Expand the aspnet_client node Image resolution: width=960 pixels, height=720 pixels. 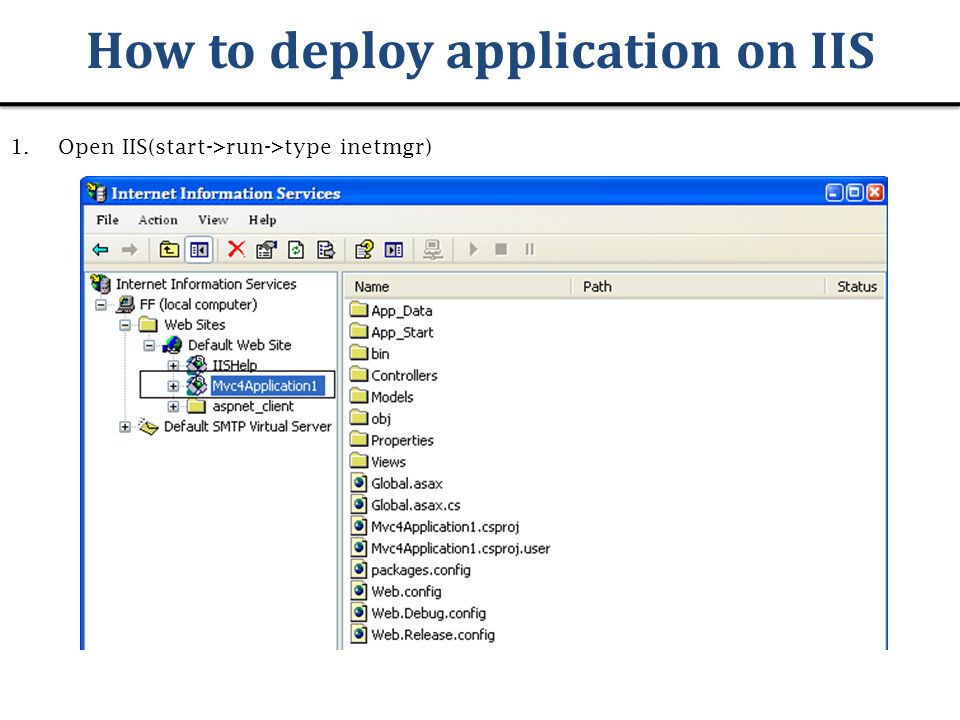(173, 407)
